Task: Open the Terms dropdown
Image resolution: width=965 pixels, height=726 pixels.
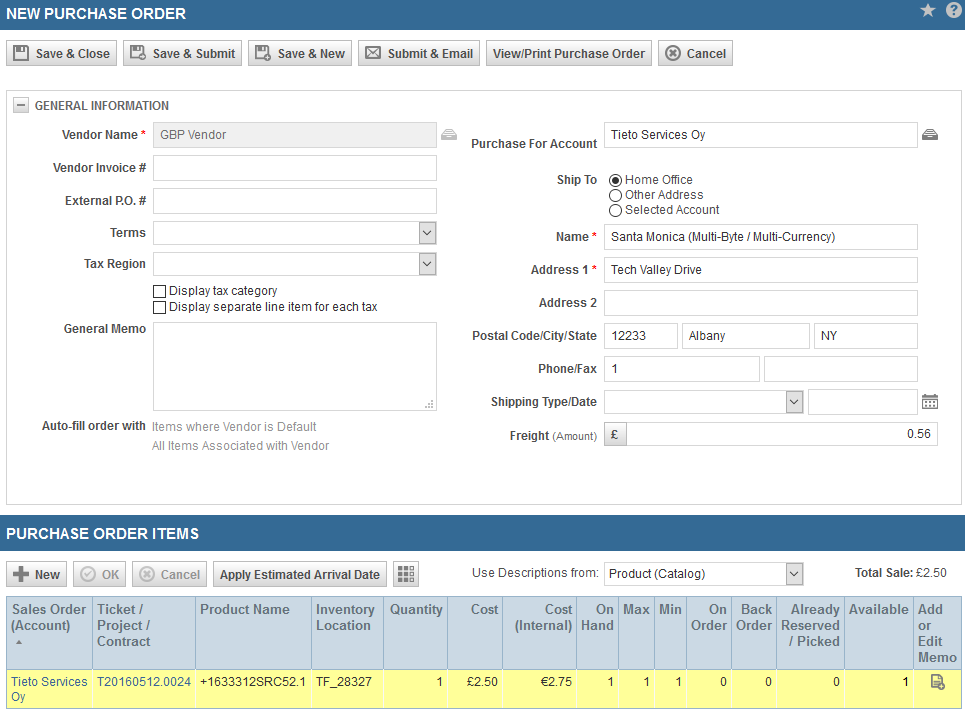Action: (x=427, y=233)
